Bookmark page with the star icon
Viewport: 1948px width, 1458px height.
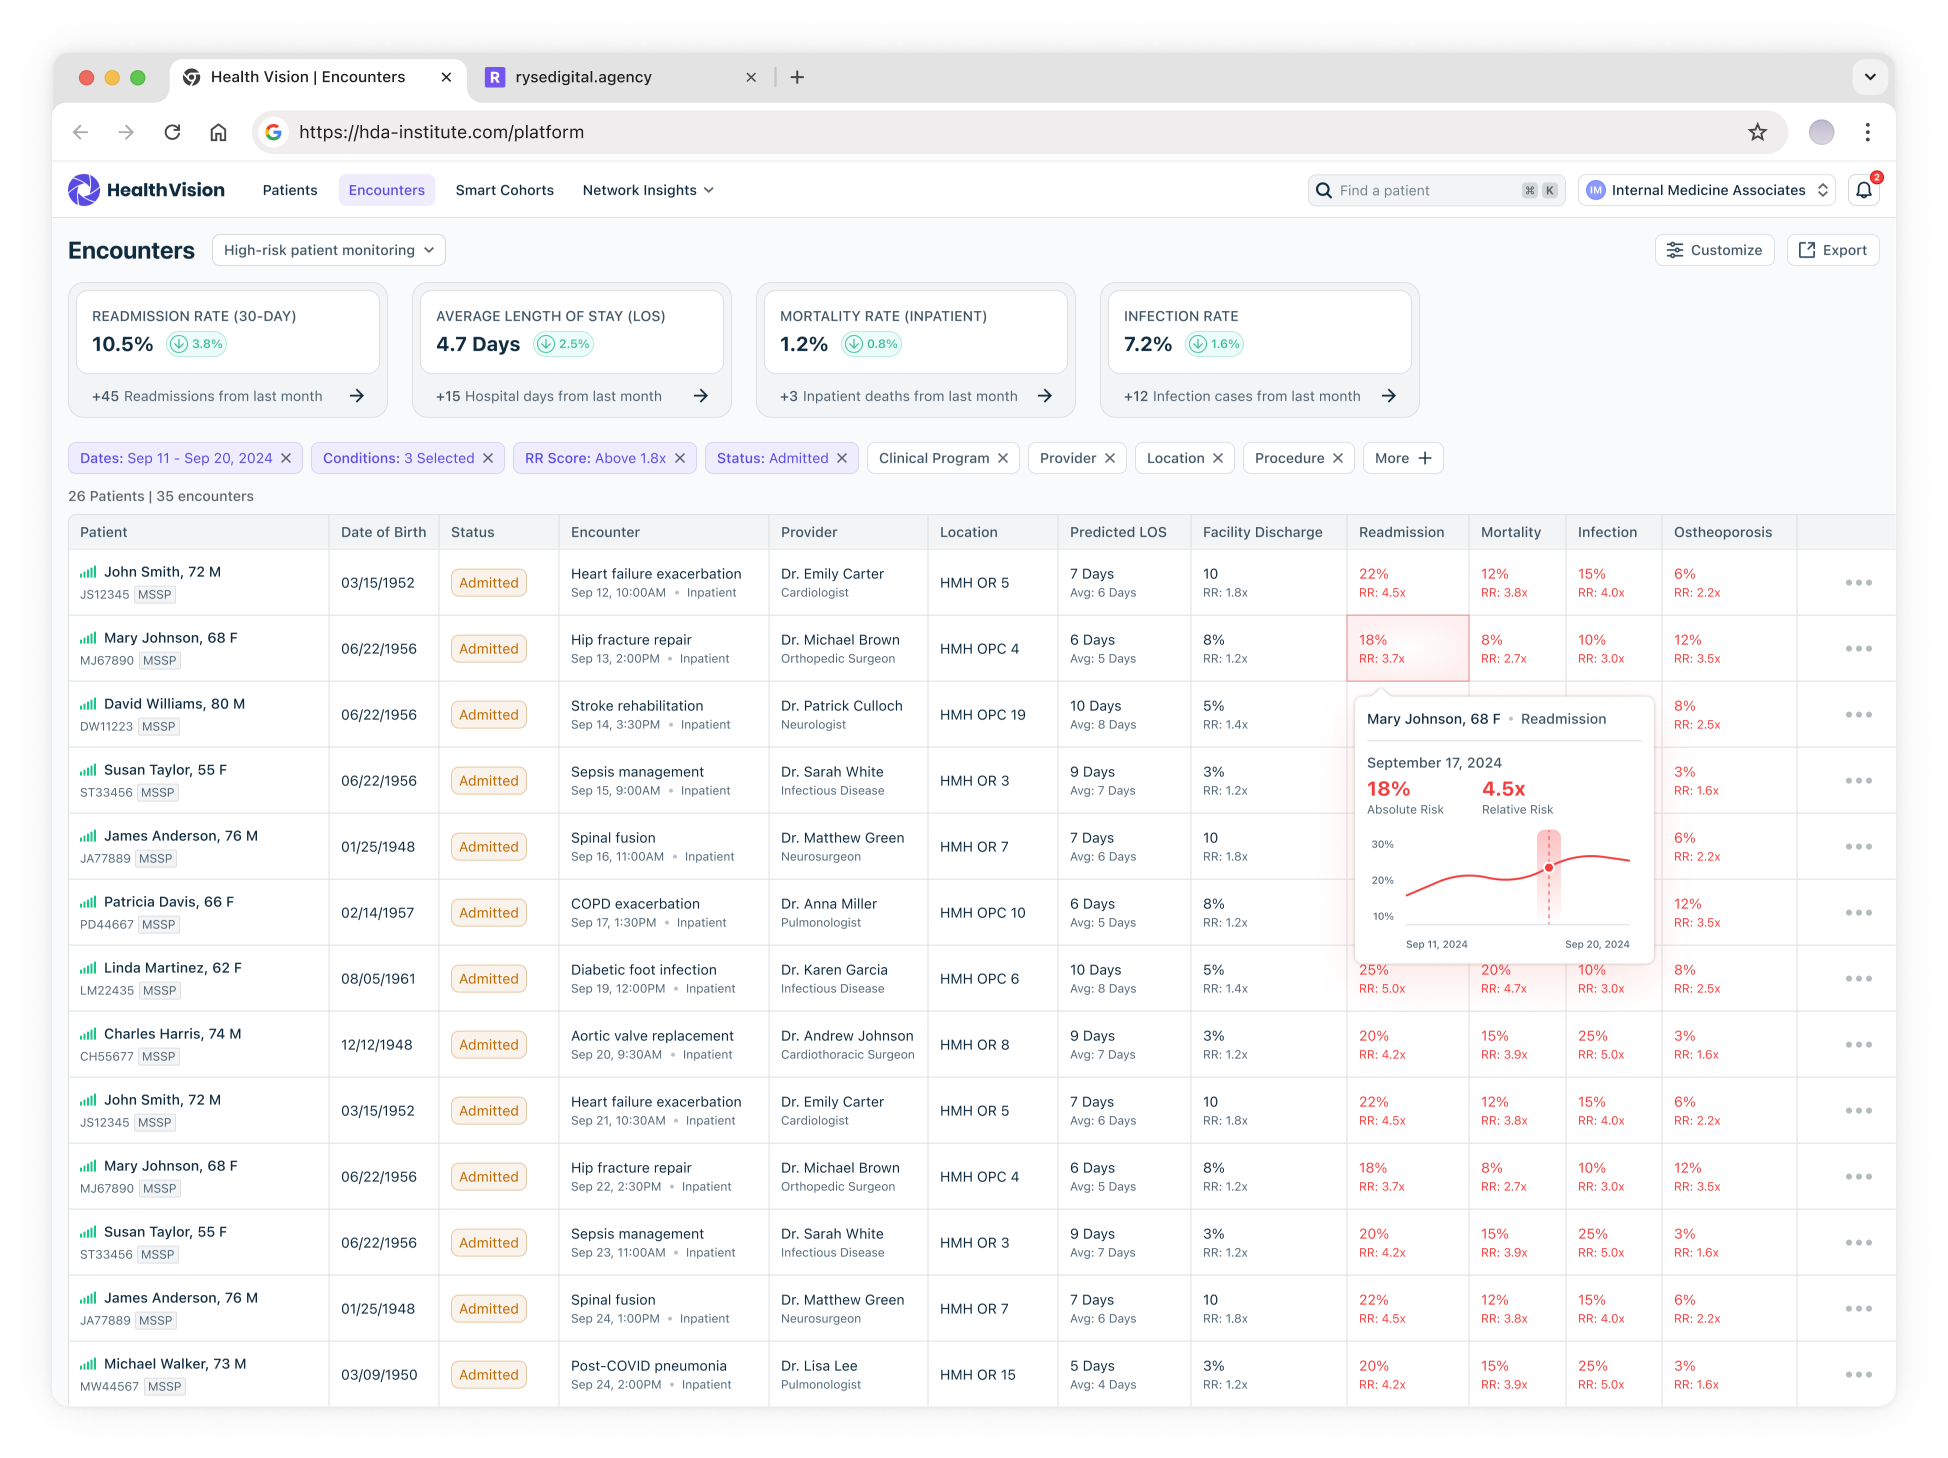pos(1757,132)
